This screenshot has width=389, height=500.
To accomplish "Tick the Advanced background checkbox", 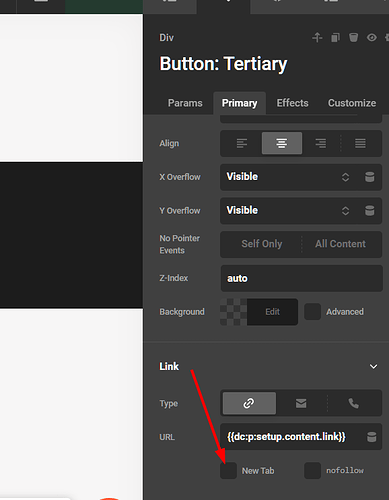I will coord(312,312).
